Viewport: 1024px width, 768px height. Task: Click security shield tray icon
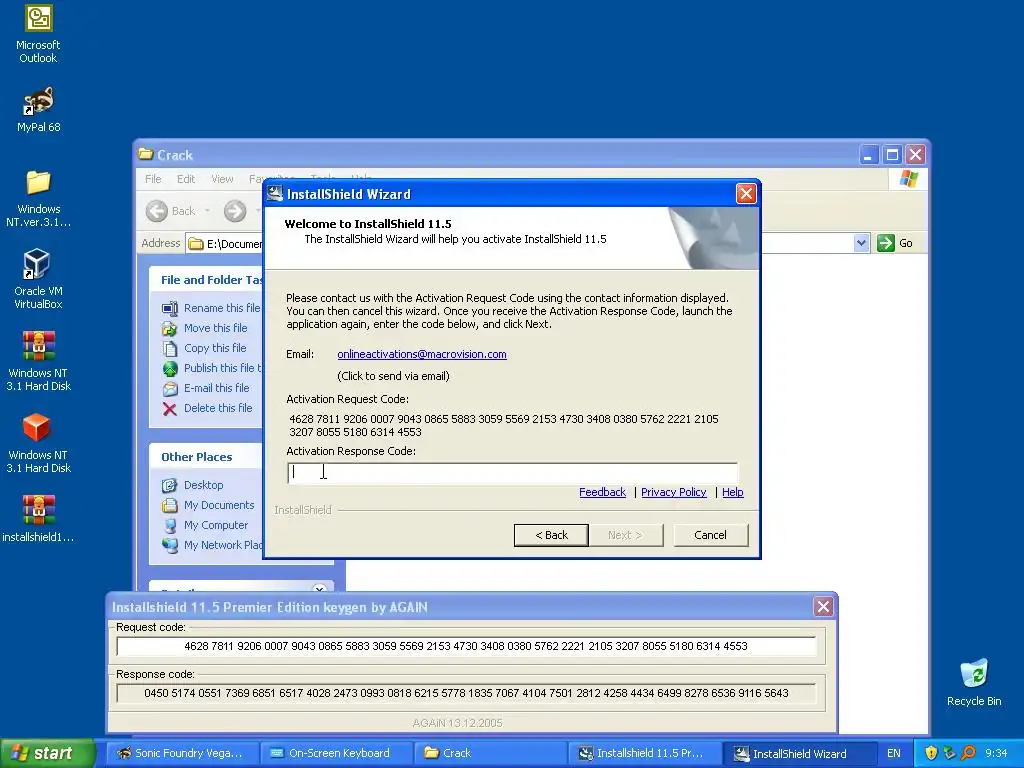pyautogui.click(x=931, y=753)
